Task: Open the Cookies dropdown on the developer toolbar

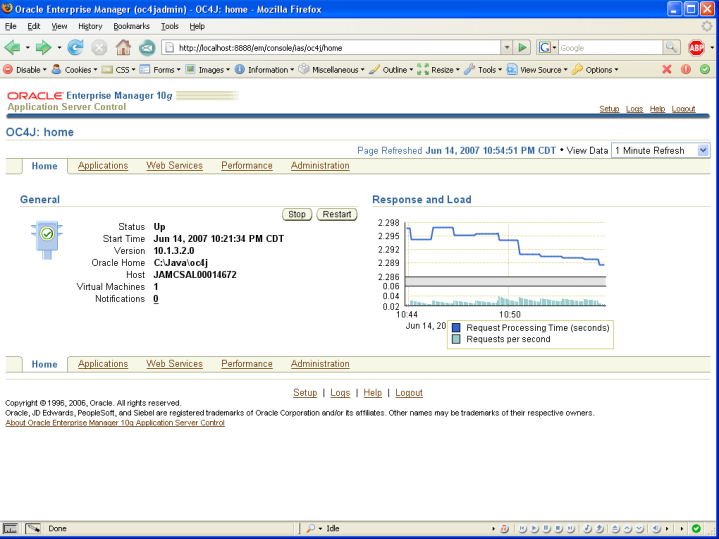Action: [x=75, y=70]
